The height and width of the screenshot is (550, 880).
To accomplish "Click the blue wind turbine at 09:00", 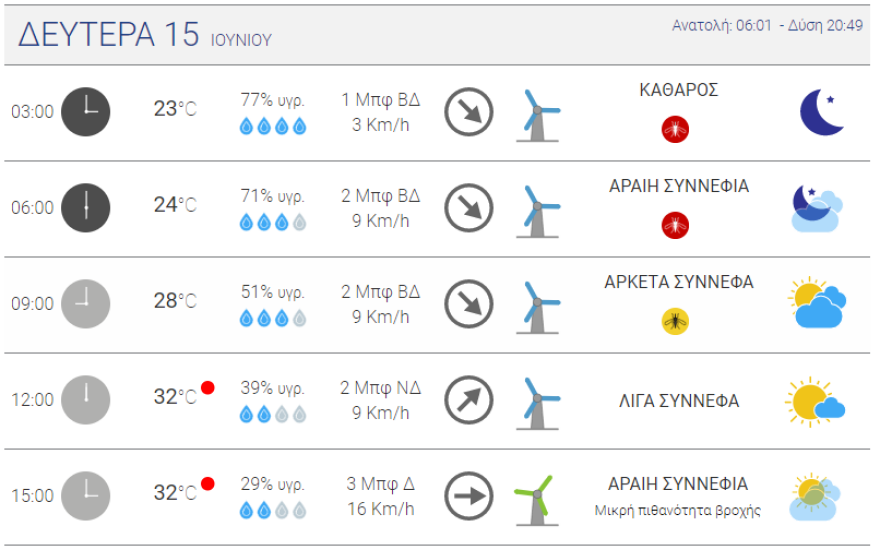I will pos(538,306).
